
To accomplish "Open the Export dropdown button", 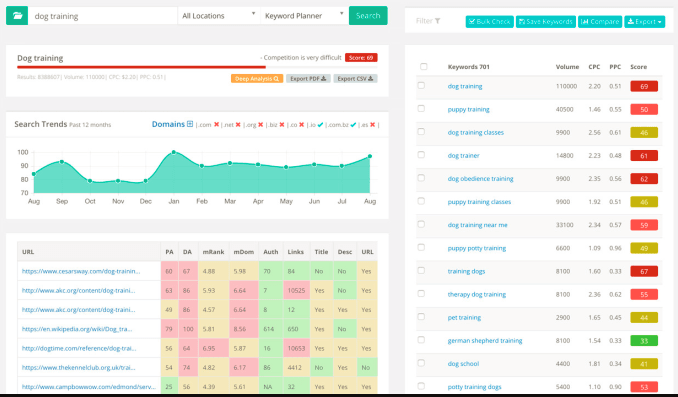I will 644,21.
